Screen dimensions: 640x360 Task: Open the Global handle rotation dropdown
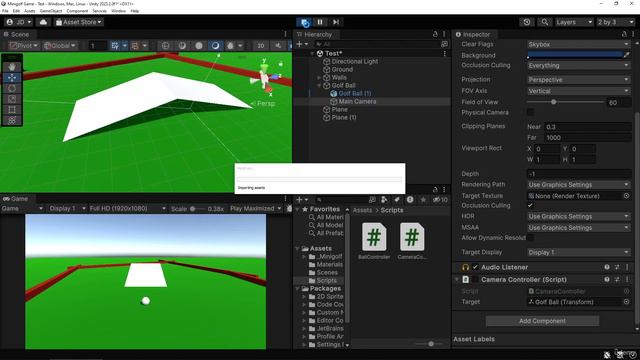tap(60, 45)
